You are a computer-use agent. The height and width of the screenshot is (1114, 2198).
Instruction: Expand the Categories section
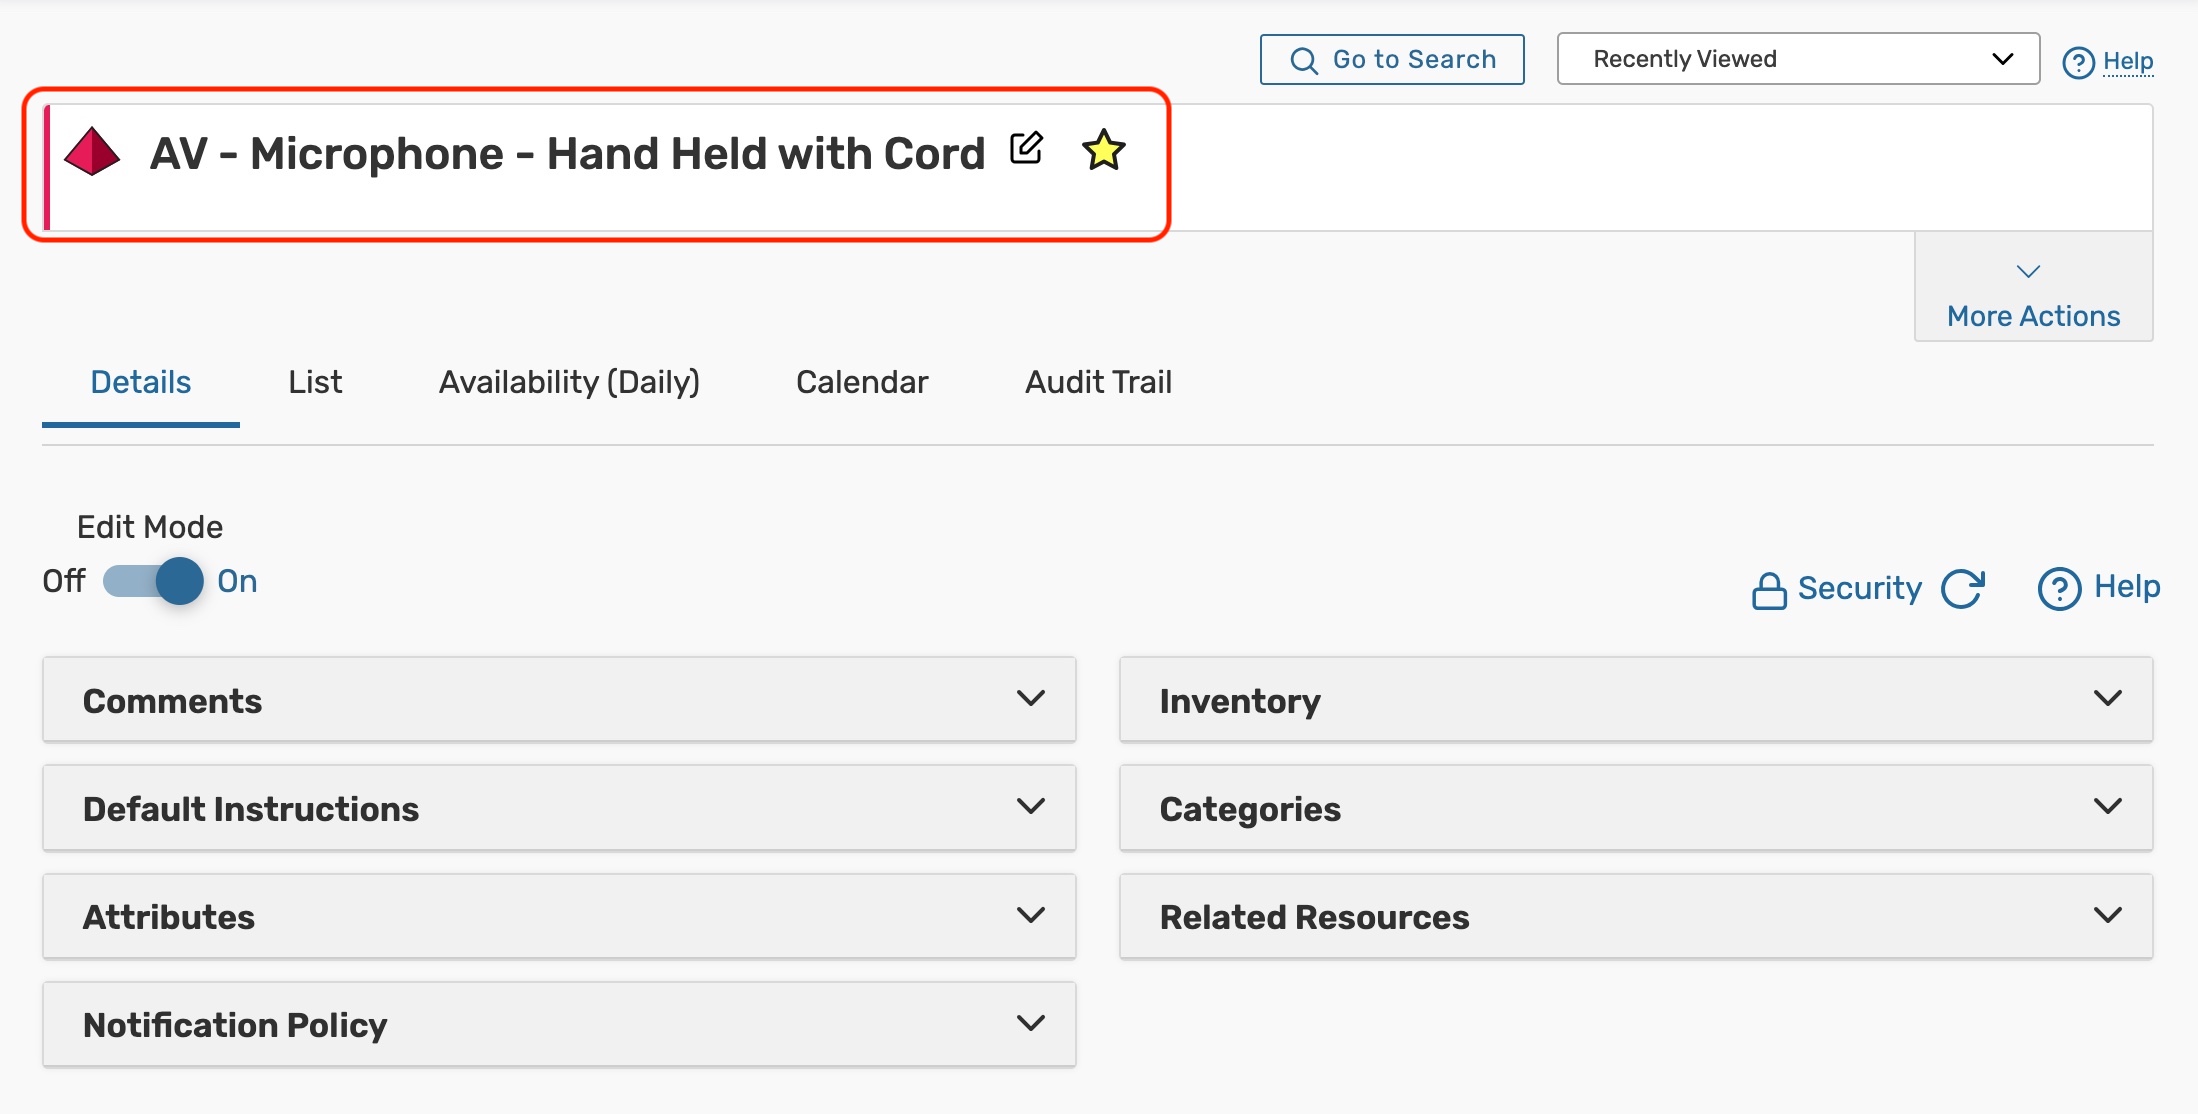point(1635,808)
